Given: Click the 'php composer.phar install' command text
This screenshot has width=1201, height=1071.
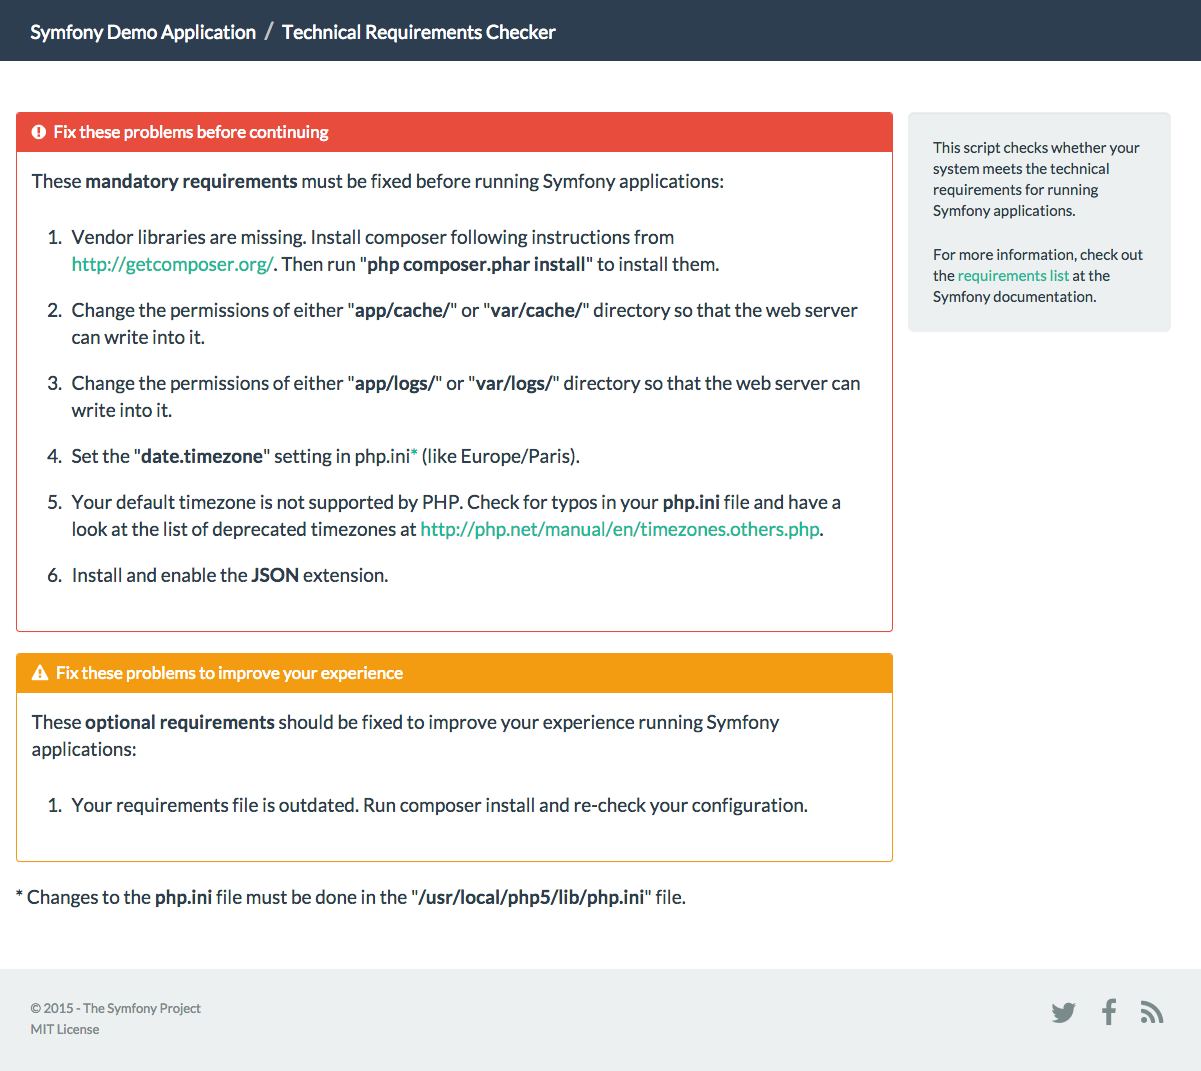Looking at the screenshot, I should point(476,264).
